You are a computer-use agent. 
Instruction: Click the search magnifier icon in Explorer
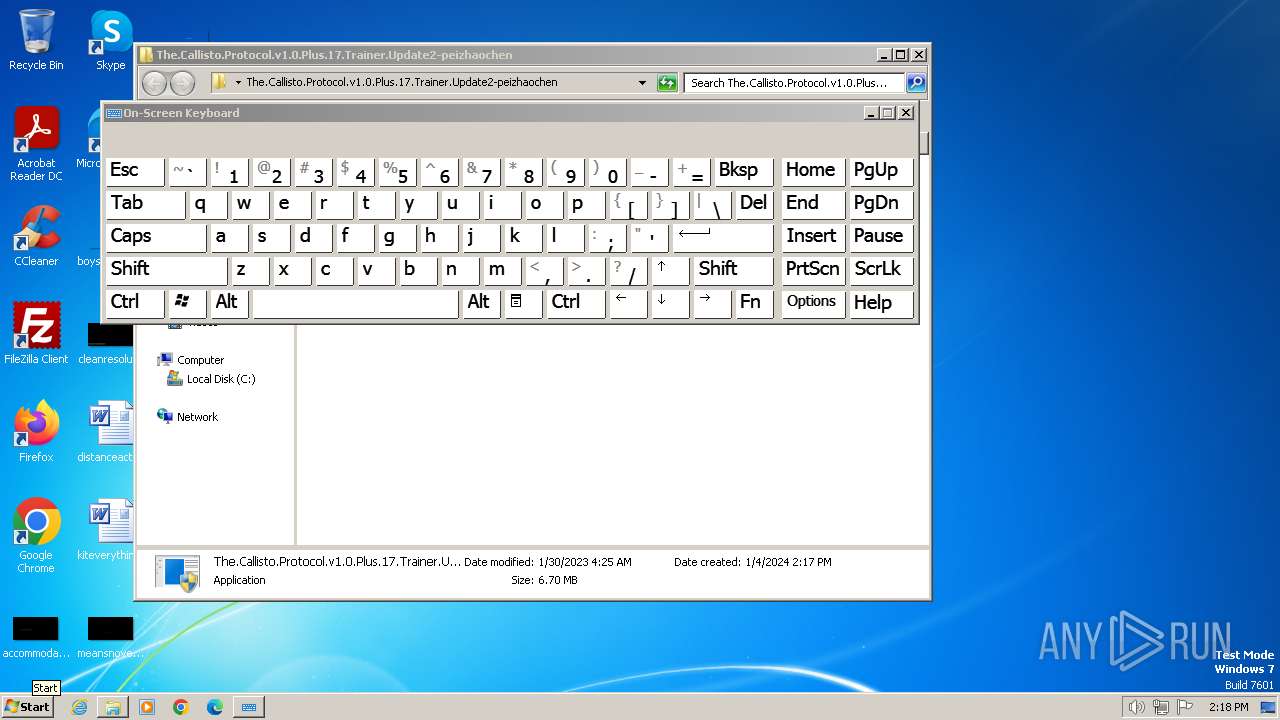pos(916,83)
